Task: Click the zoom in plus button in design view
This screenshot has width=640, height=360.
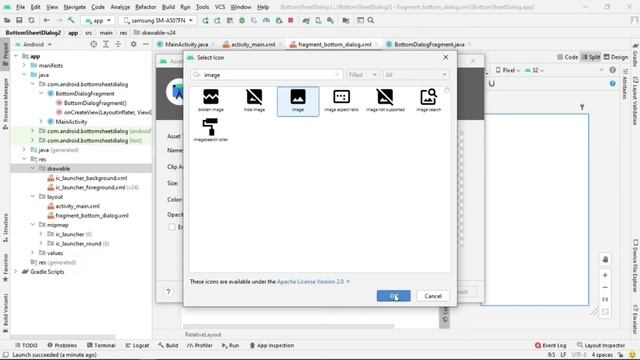Action: (605, 275)
